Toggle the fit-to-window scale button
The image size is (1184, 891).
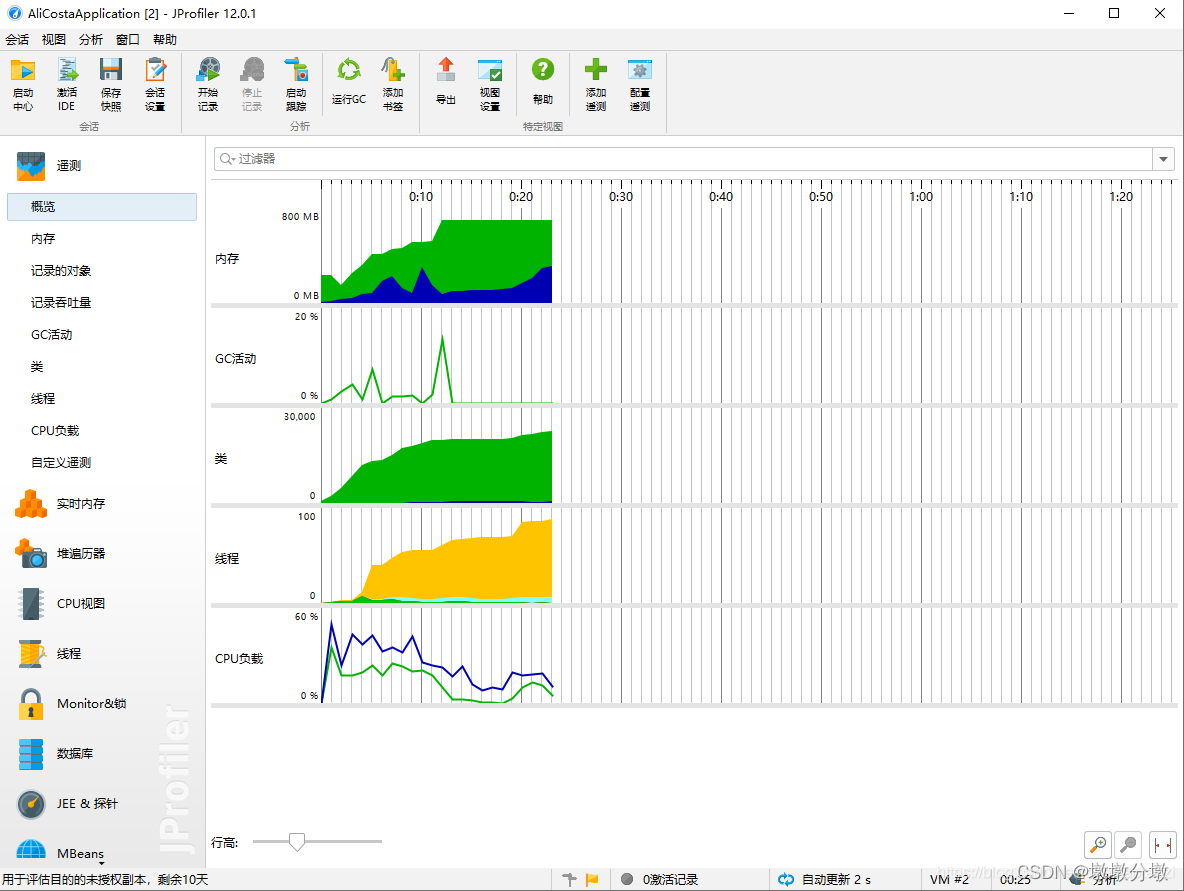1163,845
